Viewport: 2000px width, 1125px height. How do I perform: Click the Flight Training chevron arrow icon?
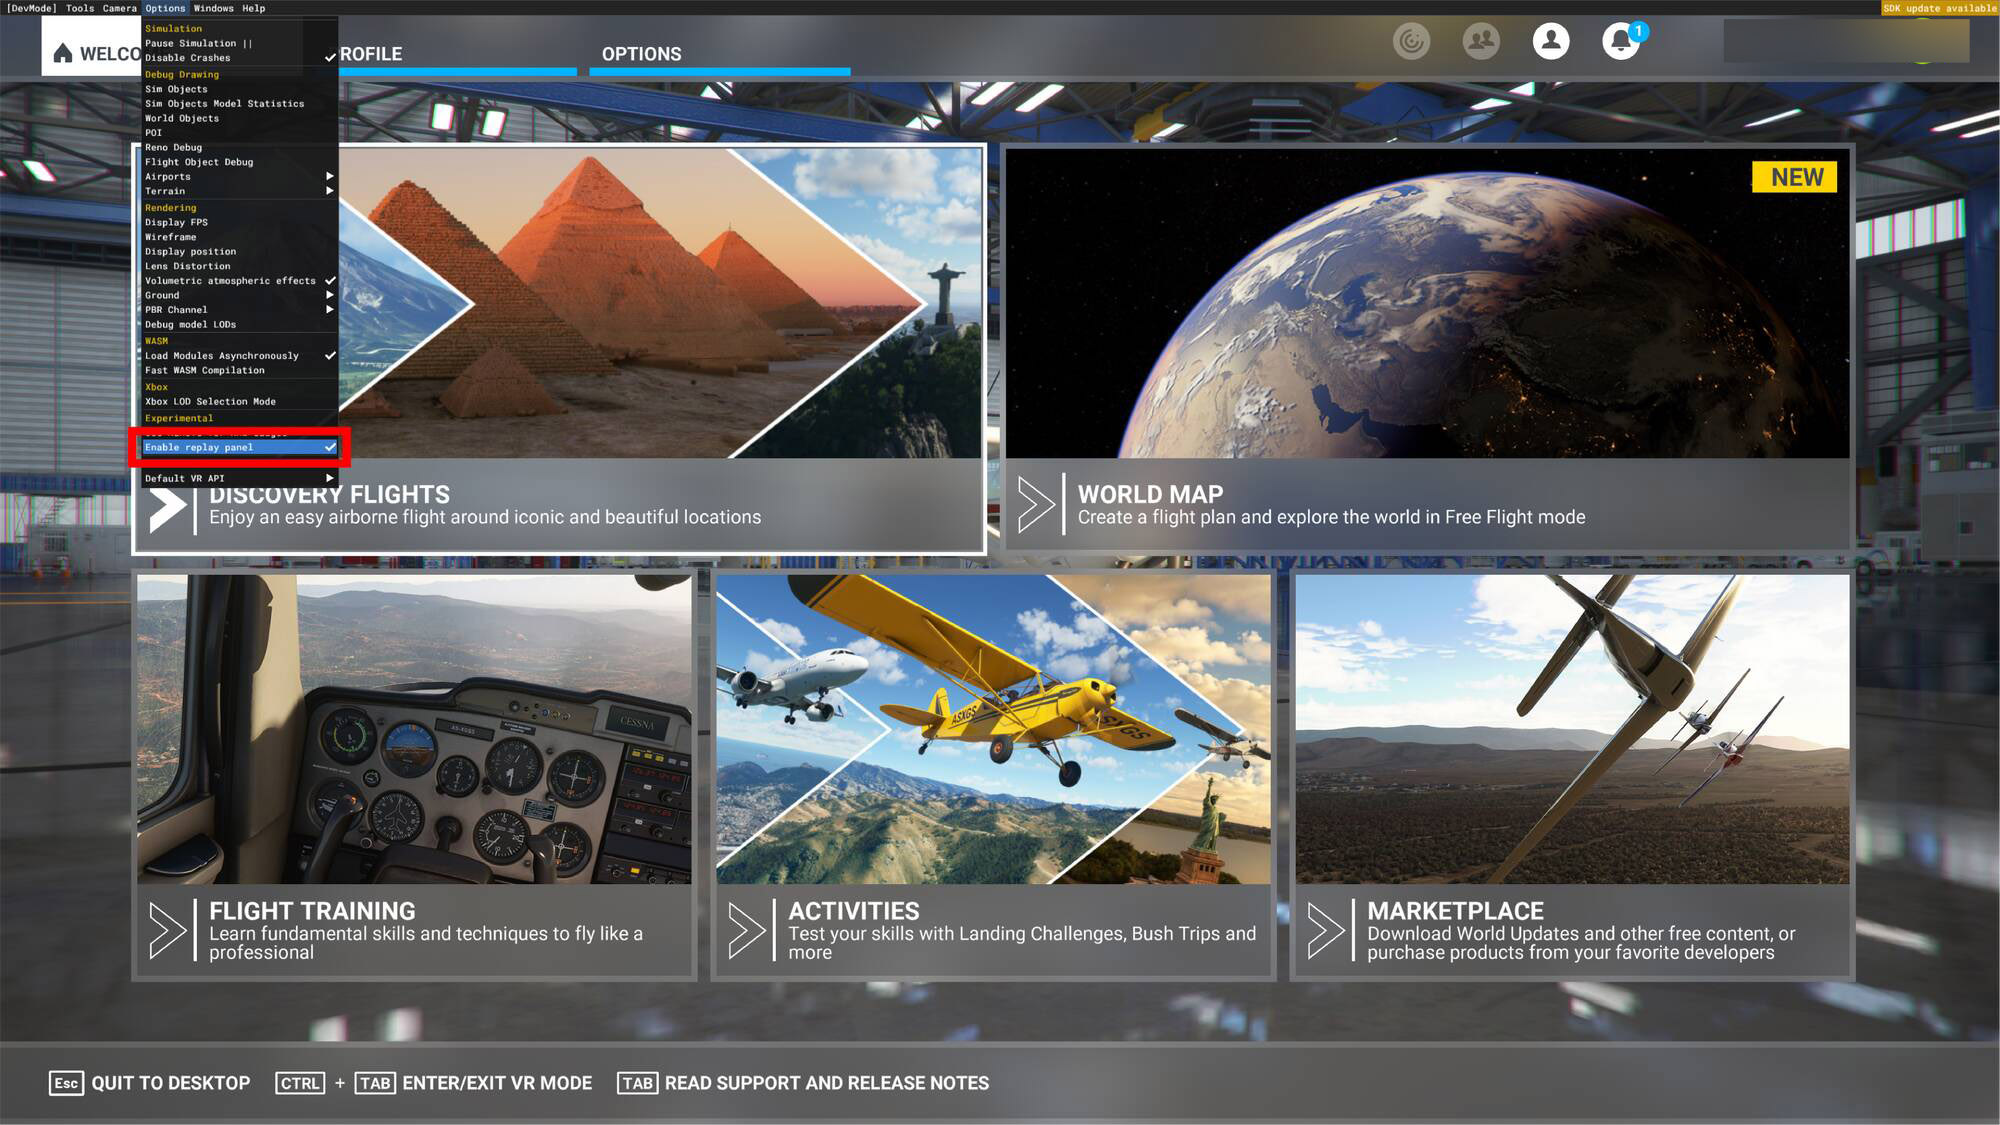(167, 930)
